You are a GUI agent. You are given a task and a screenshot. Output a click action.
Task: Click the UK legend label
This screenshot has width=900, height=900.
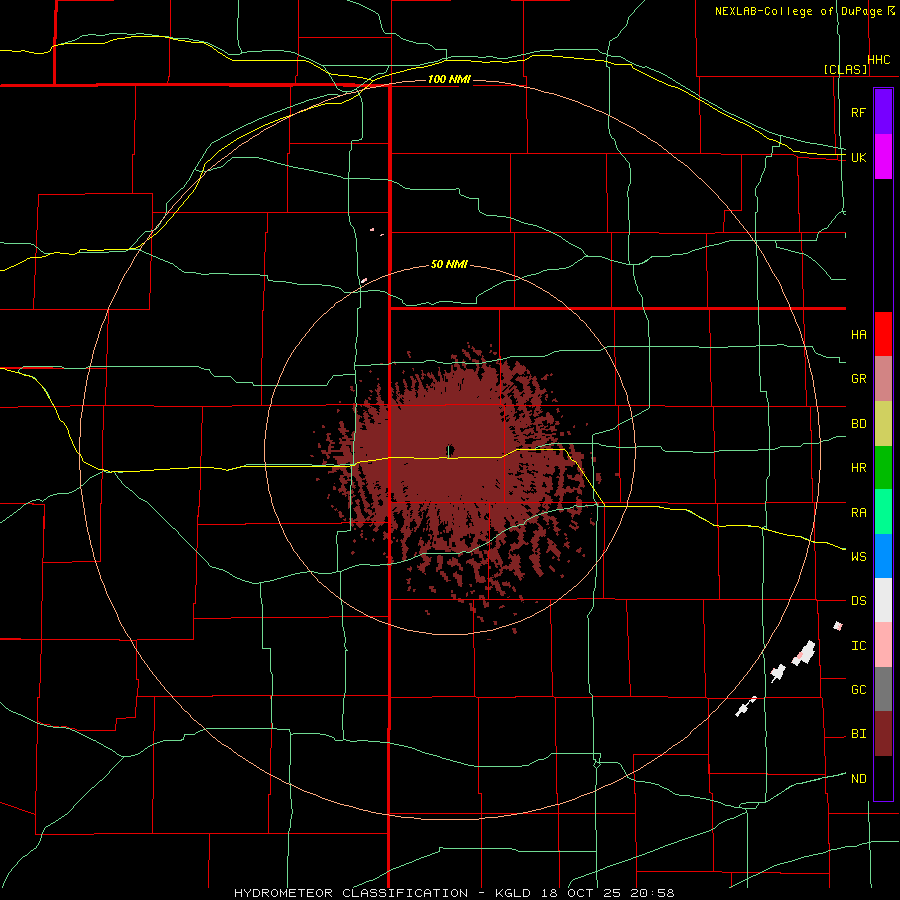point(858,157)
